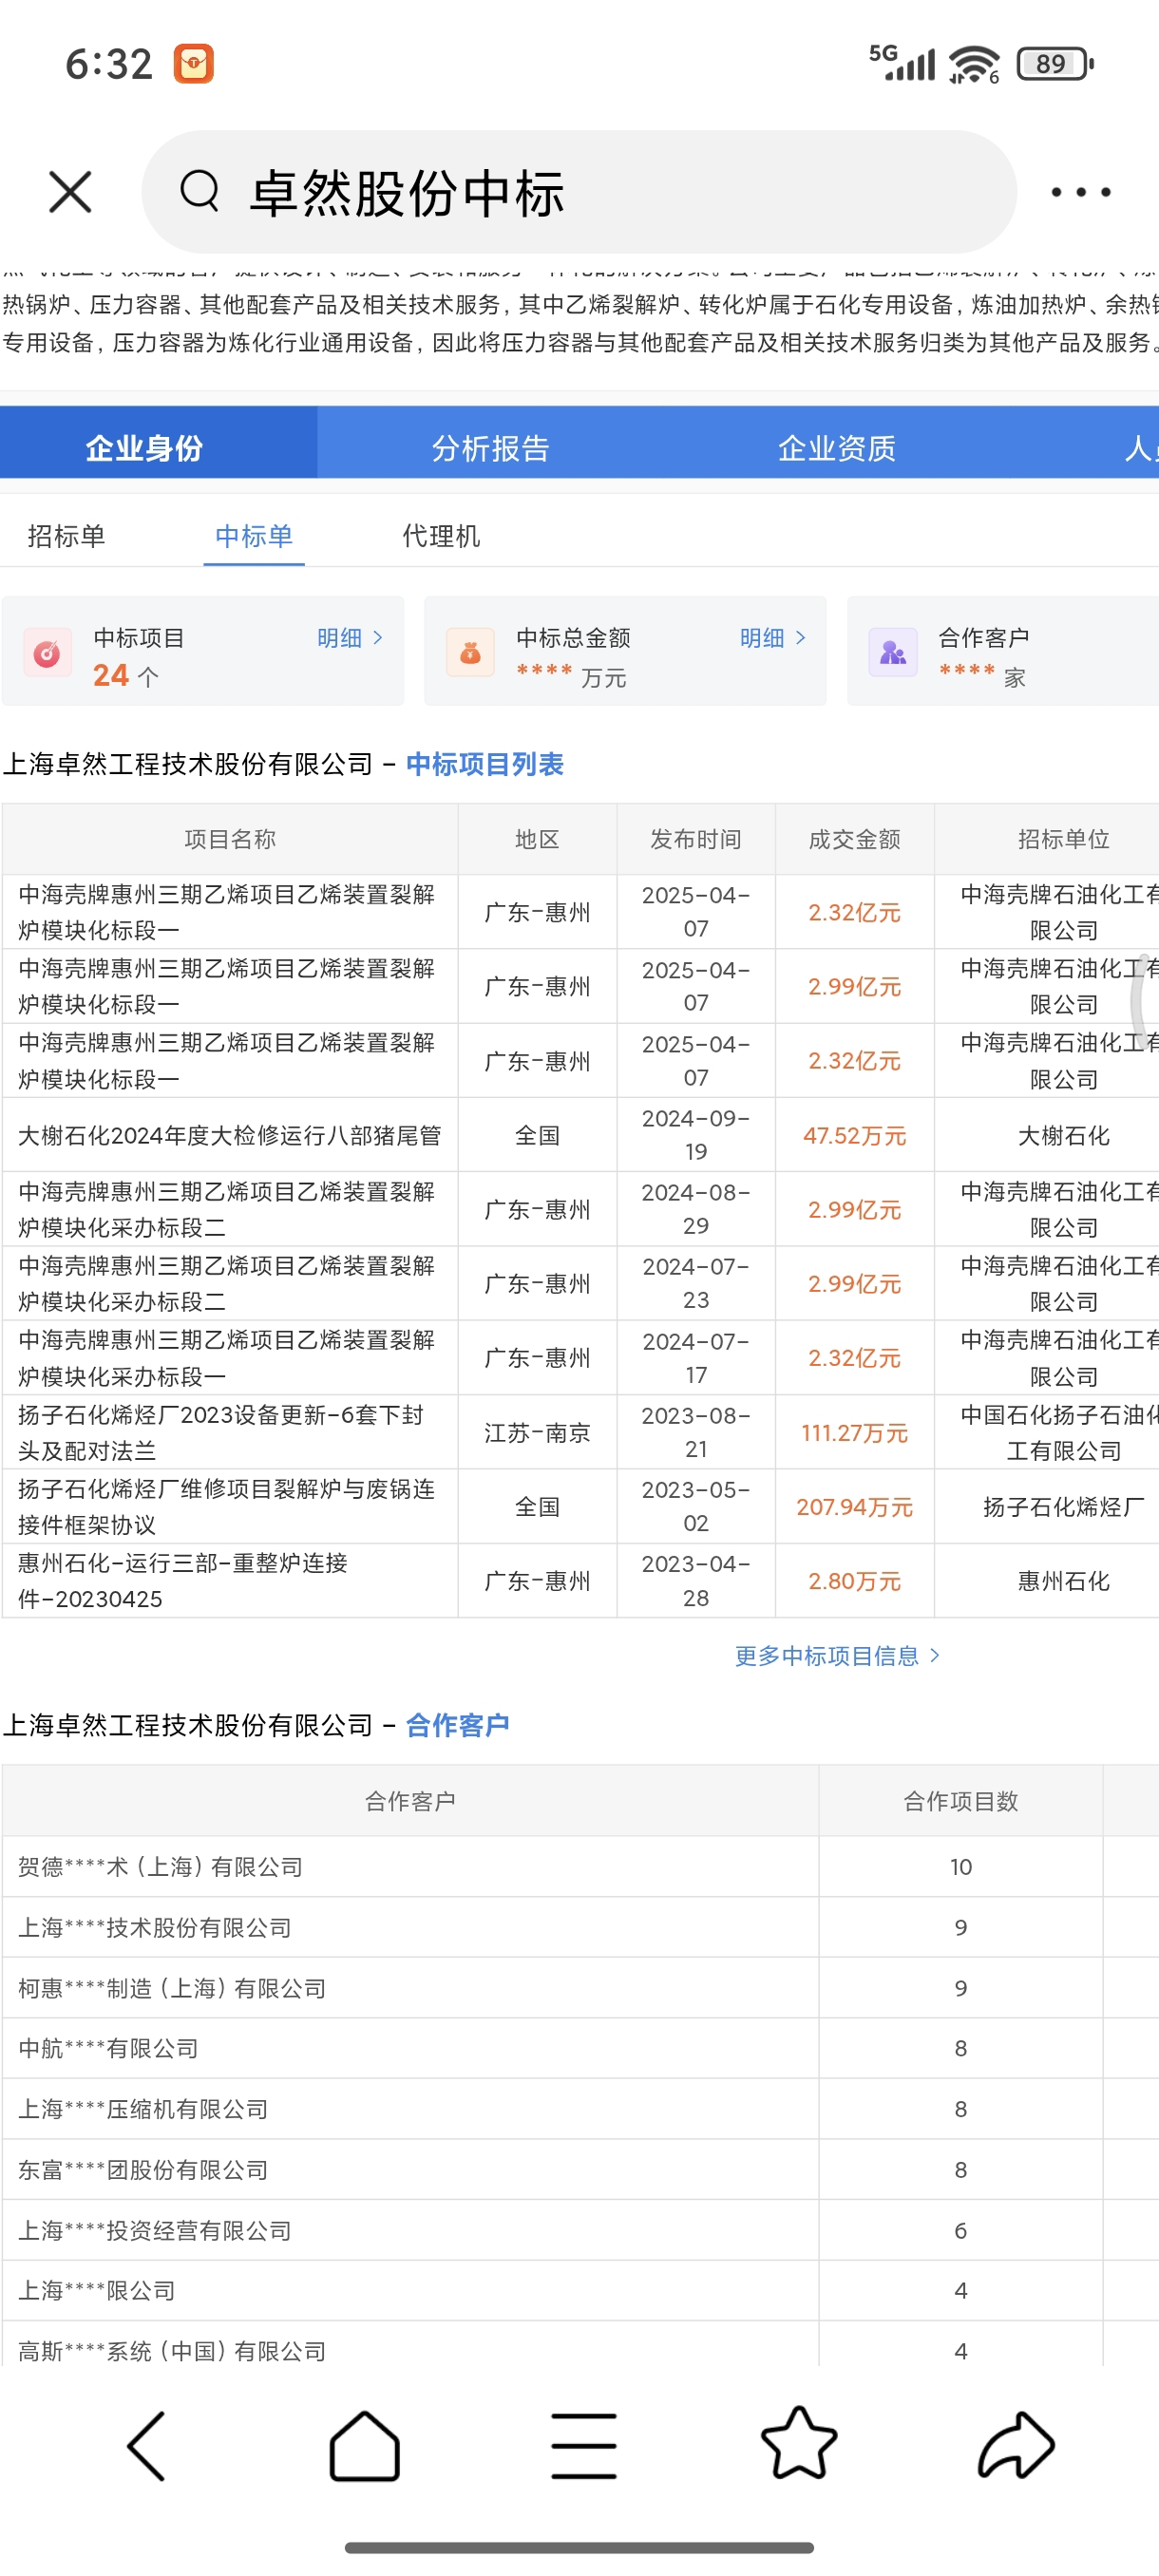Tap the browser home icon
The width and height of the screenshot is (1159, 2576).
(x=364, y=2446)
